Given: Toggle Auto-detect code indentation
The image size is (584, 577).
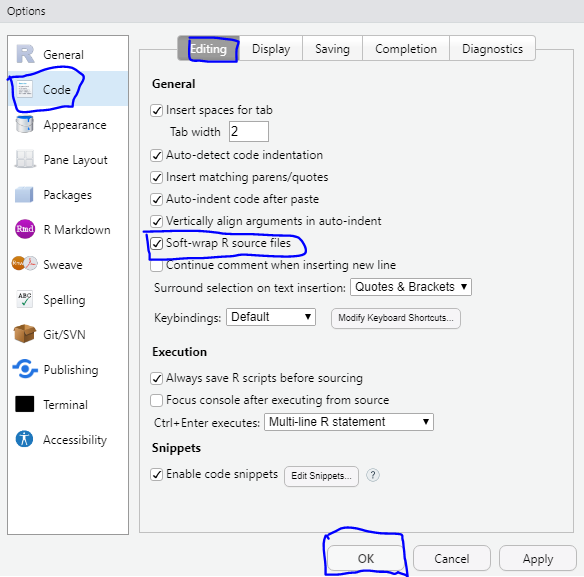Looking at the screenshot, I should point(156,155).
